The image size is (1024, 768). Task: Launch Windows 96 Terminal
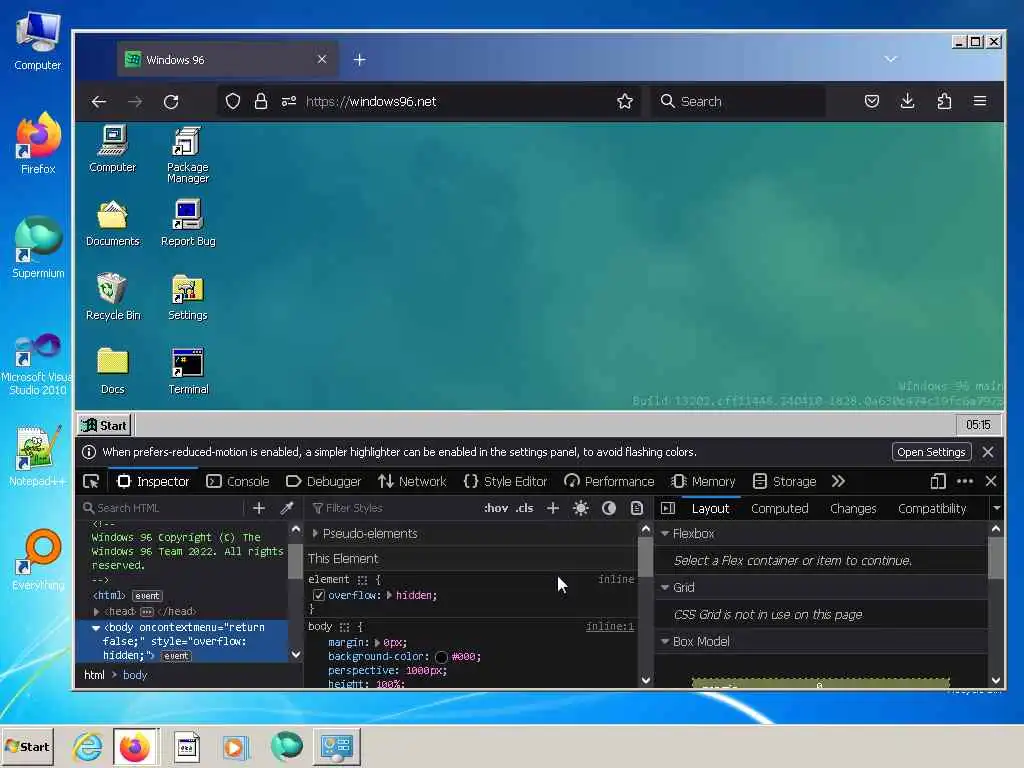pyautogui.click(x=188, y=371)
